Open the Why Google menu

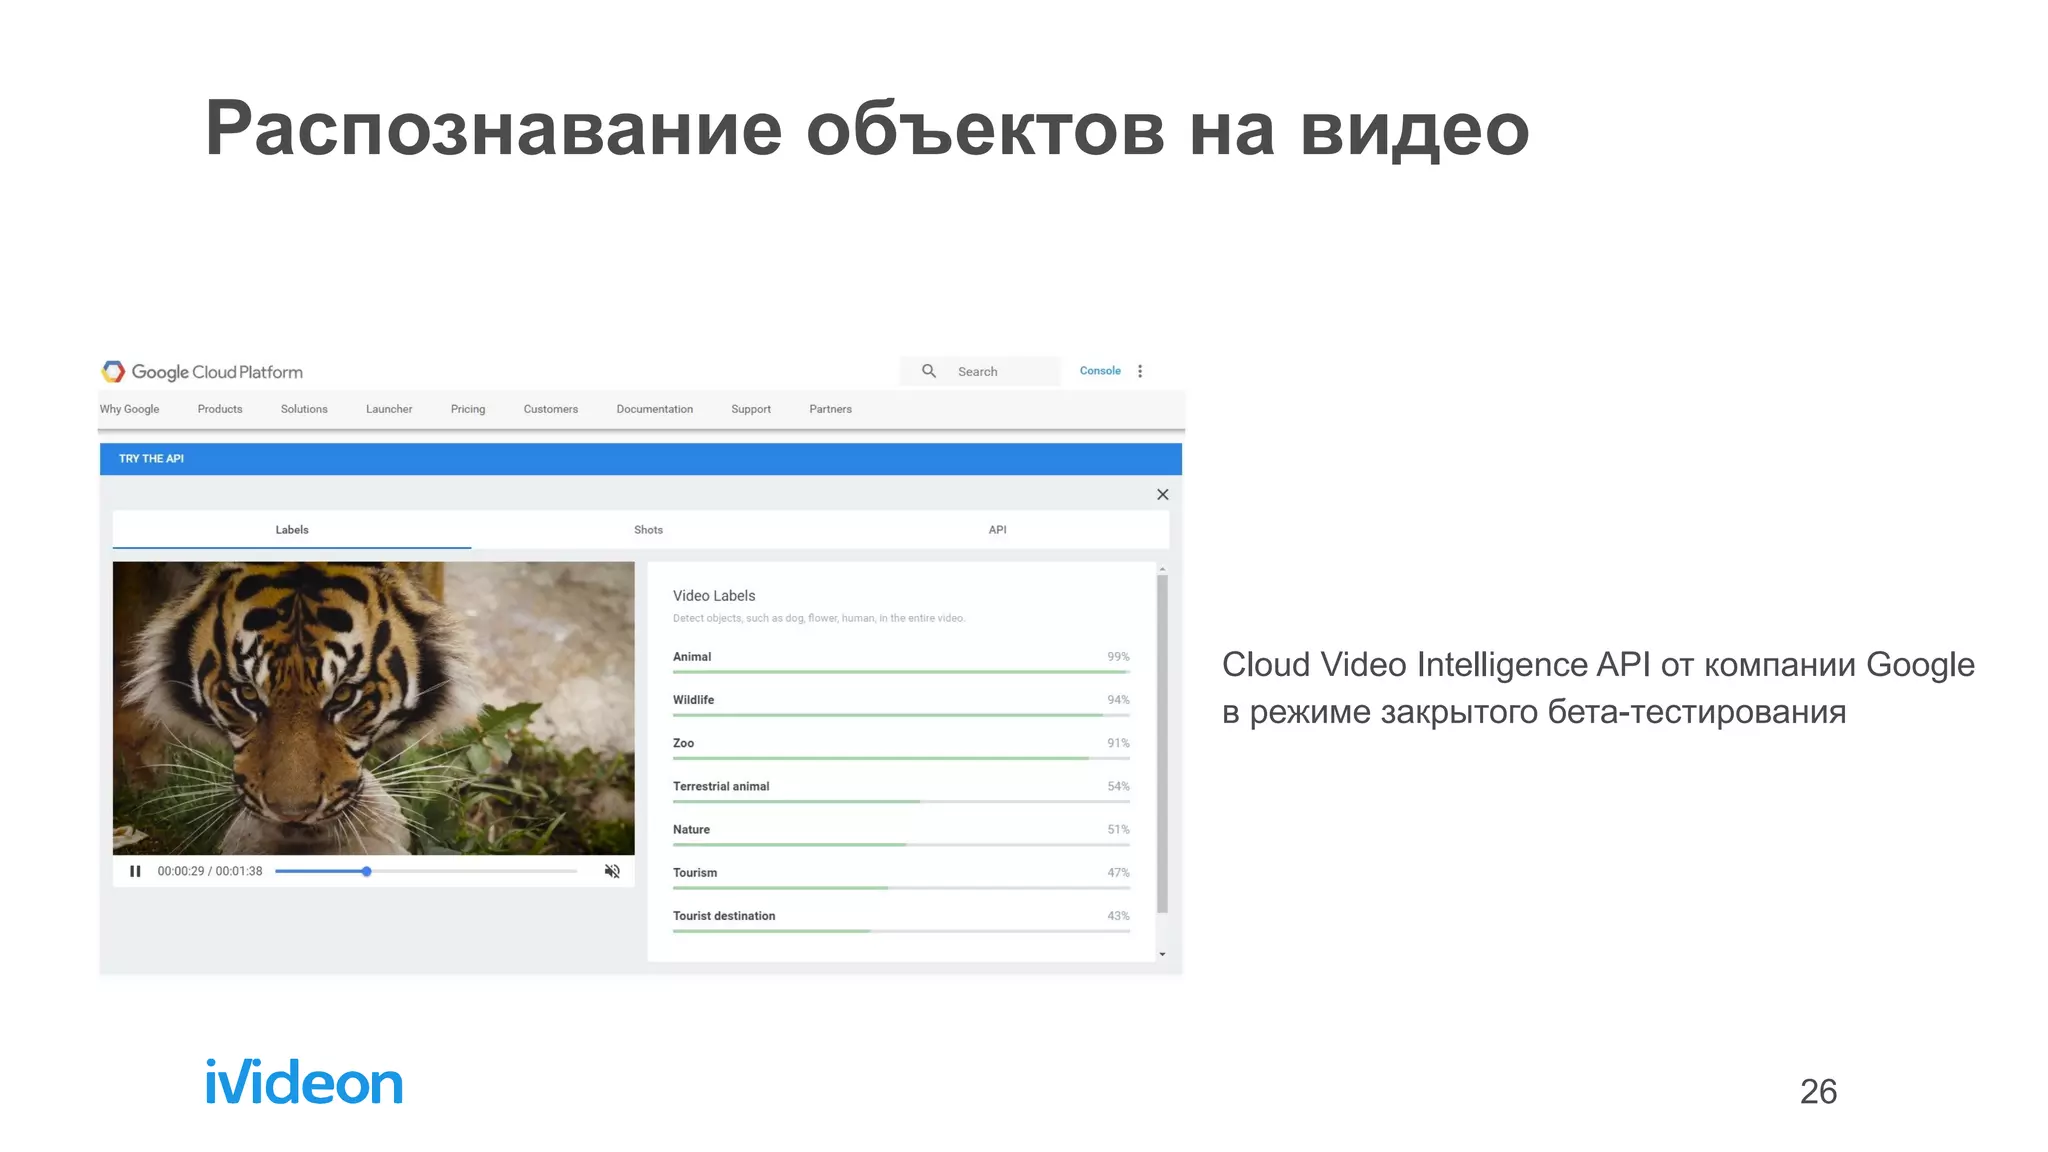[x=129, y=409]
